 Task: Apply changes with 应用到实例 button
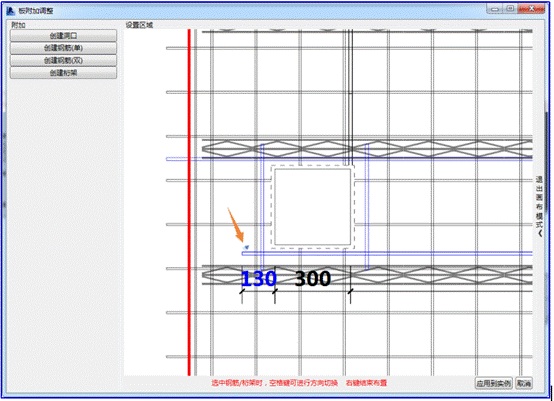point(494,383)
